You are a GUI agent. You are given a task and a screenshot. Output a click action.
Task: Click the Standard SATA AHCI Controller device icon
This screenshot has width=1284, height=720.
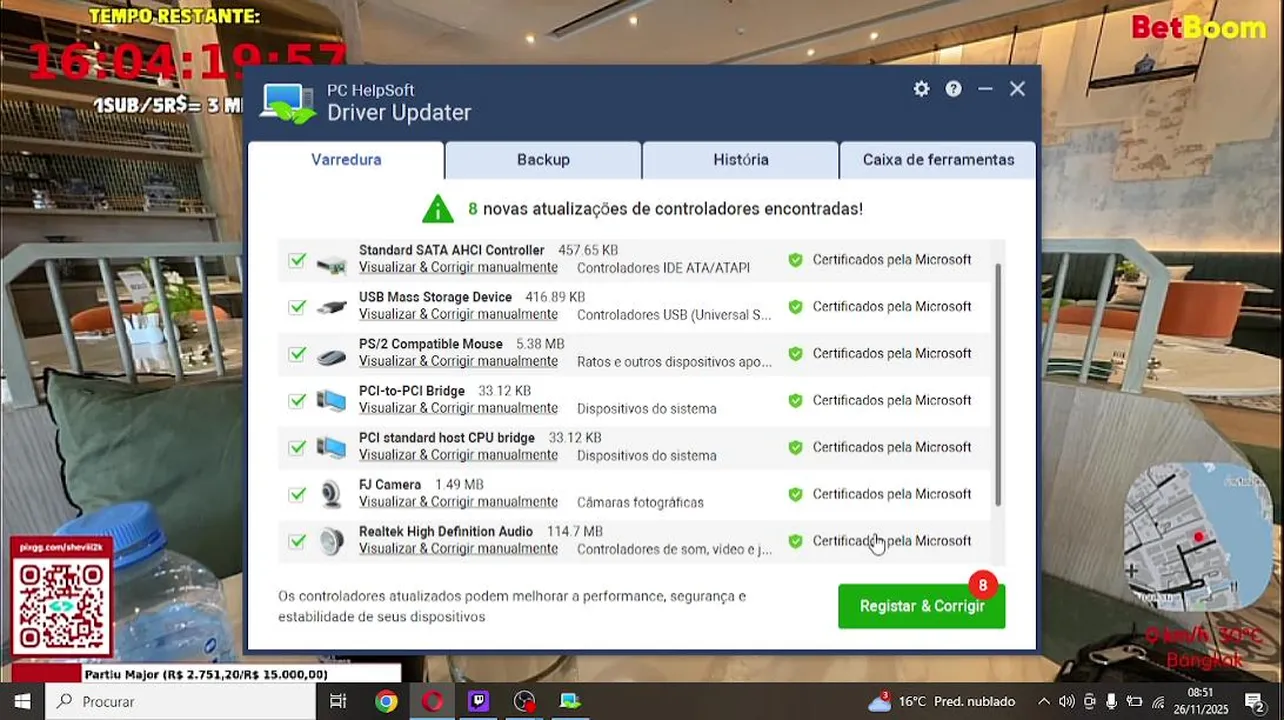pos(331,265)
